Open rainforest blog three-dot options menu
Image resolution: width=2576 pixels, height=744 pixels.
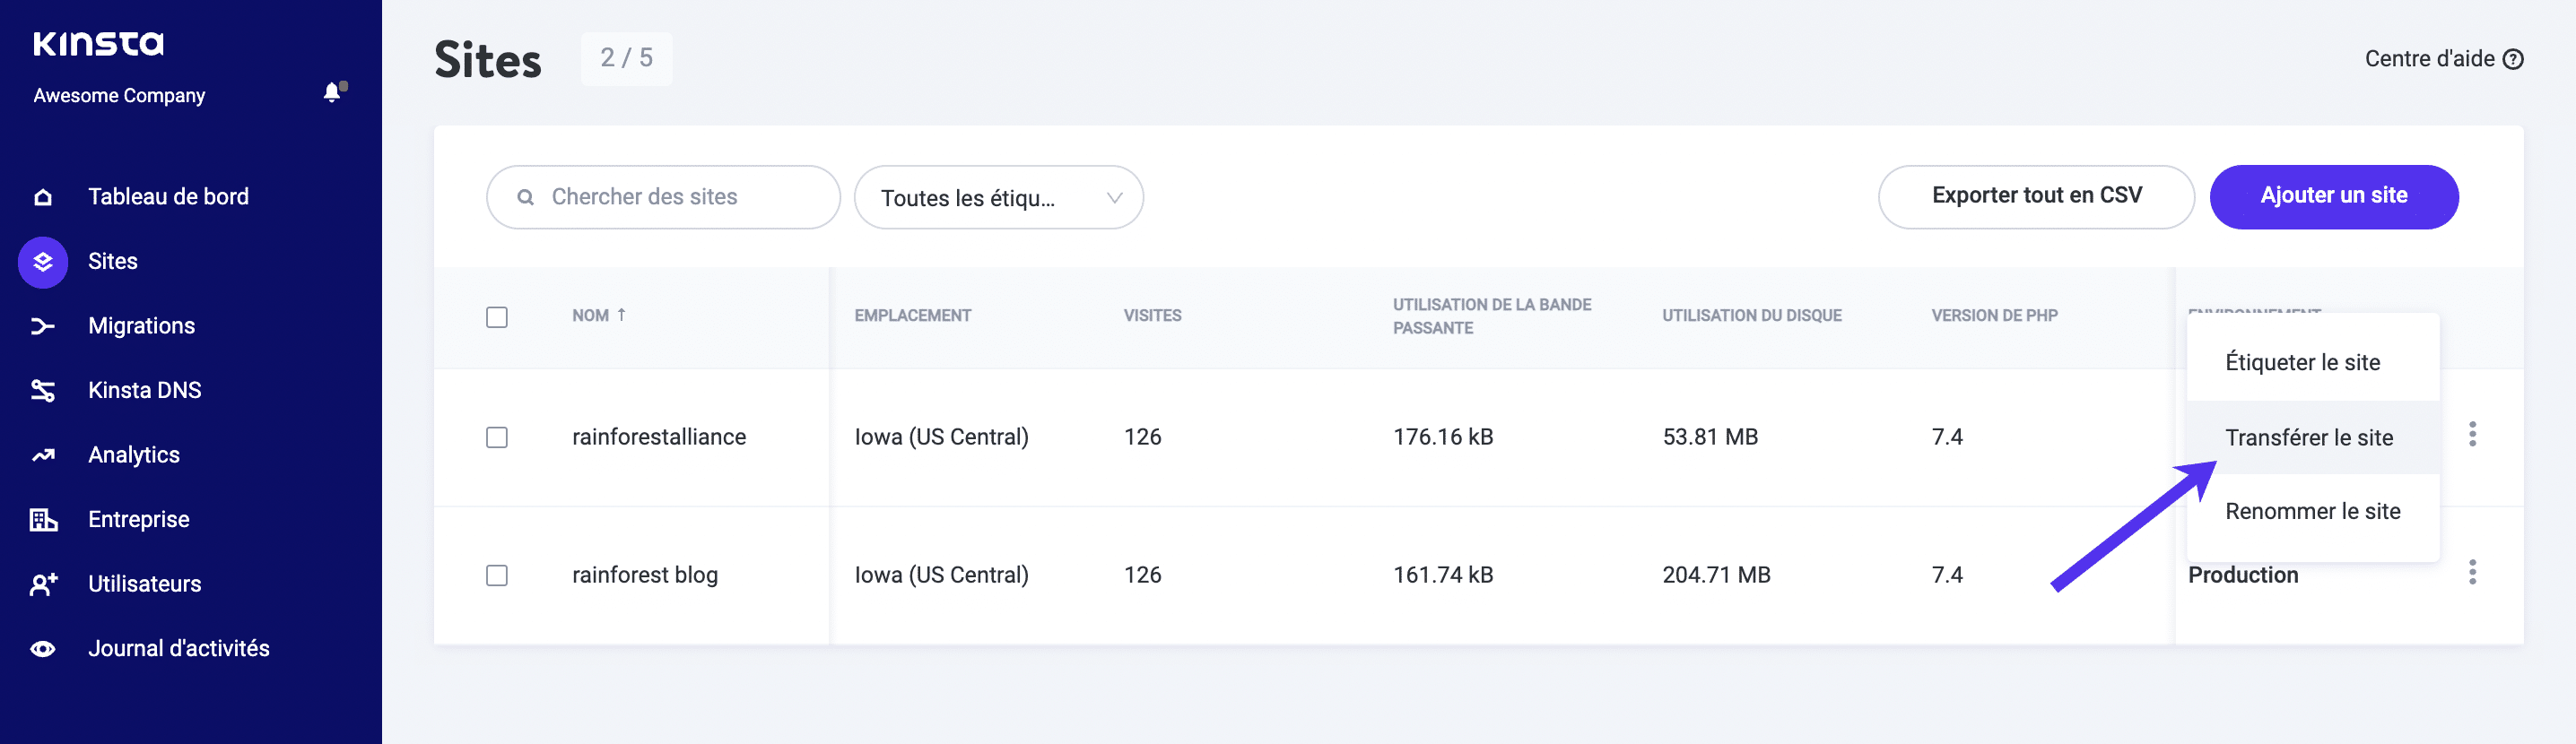pyautogui.click(x=2472, y=572)
